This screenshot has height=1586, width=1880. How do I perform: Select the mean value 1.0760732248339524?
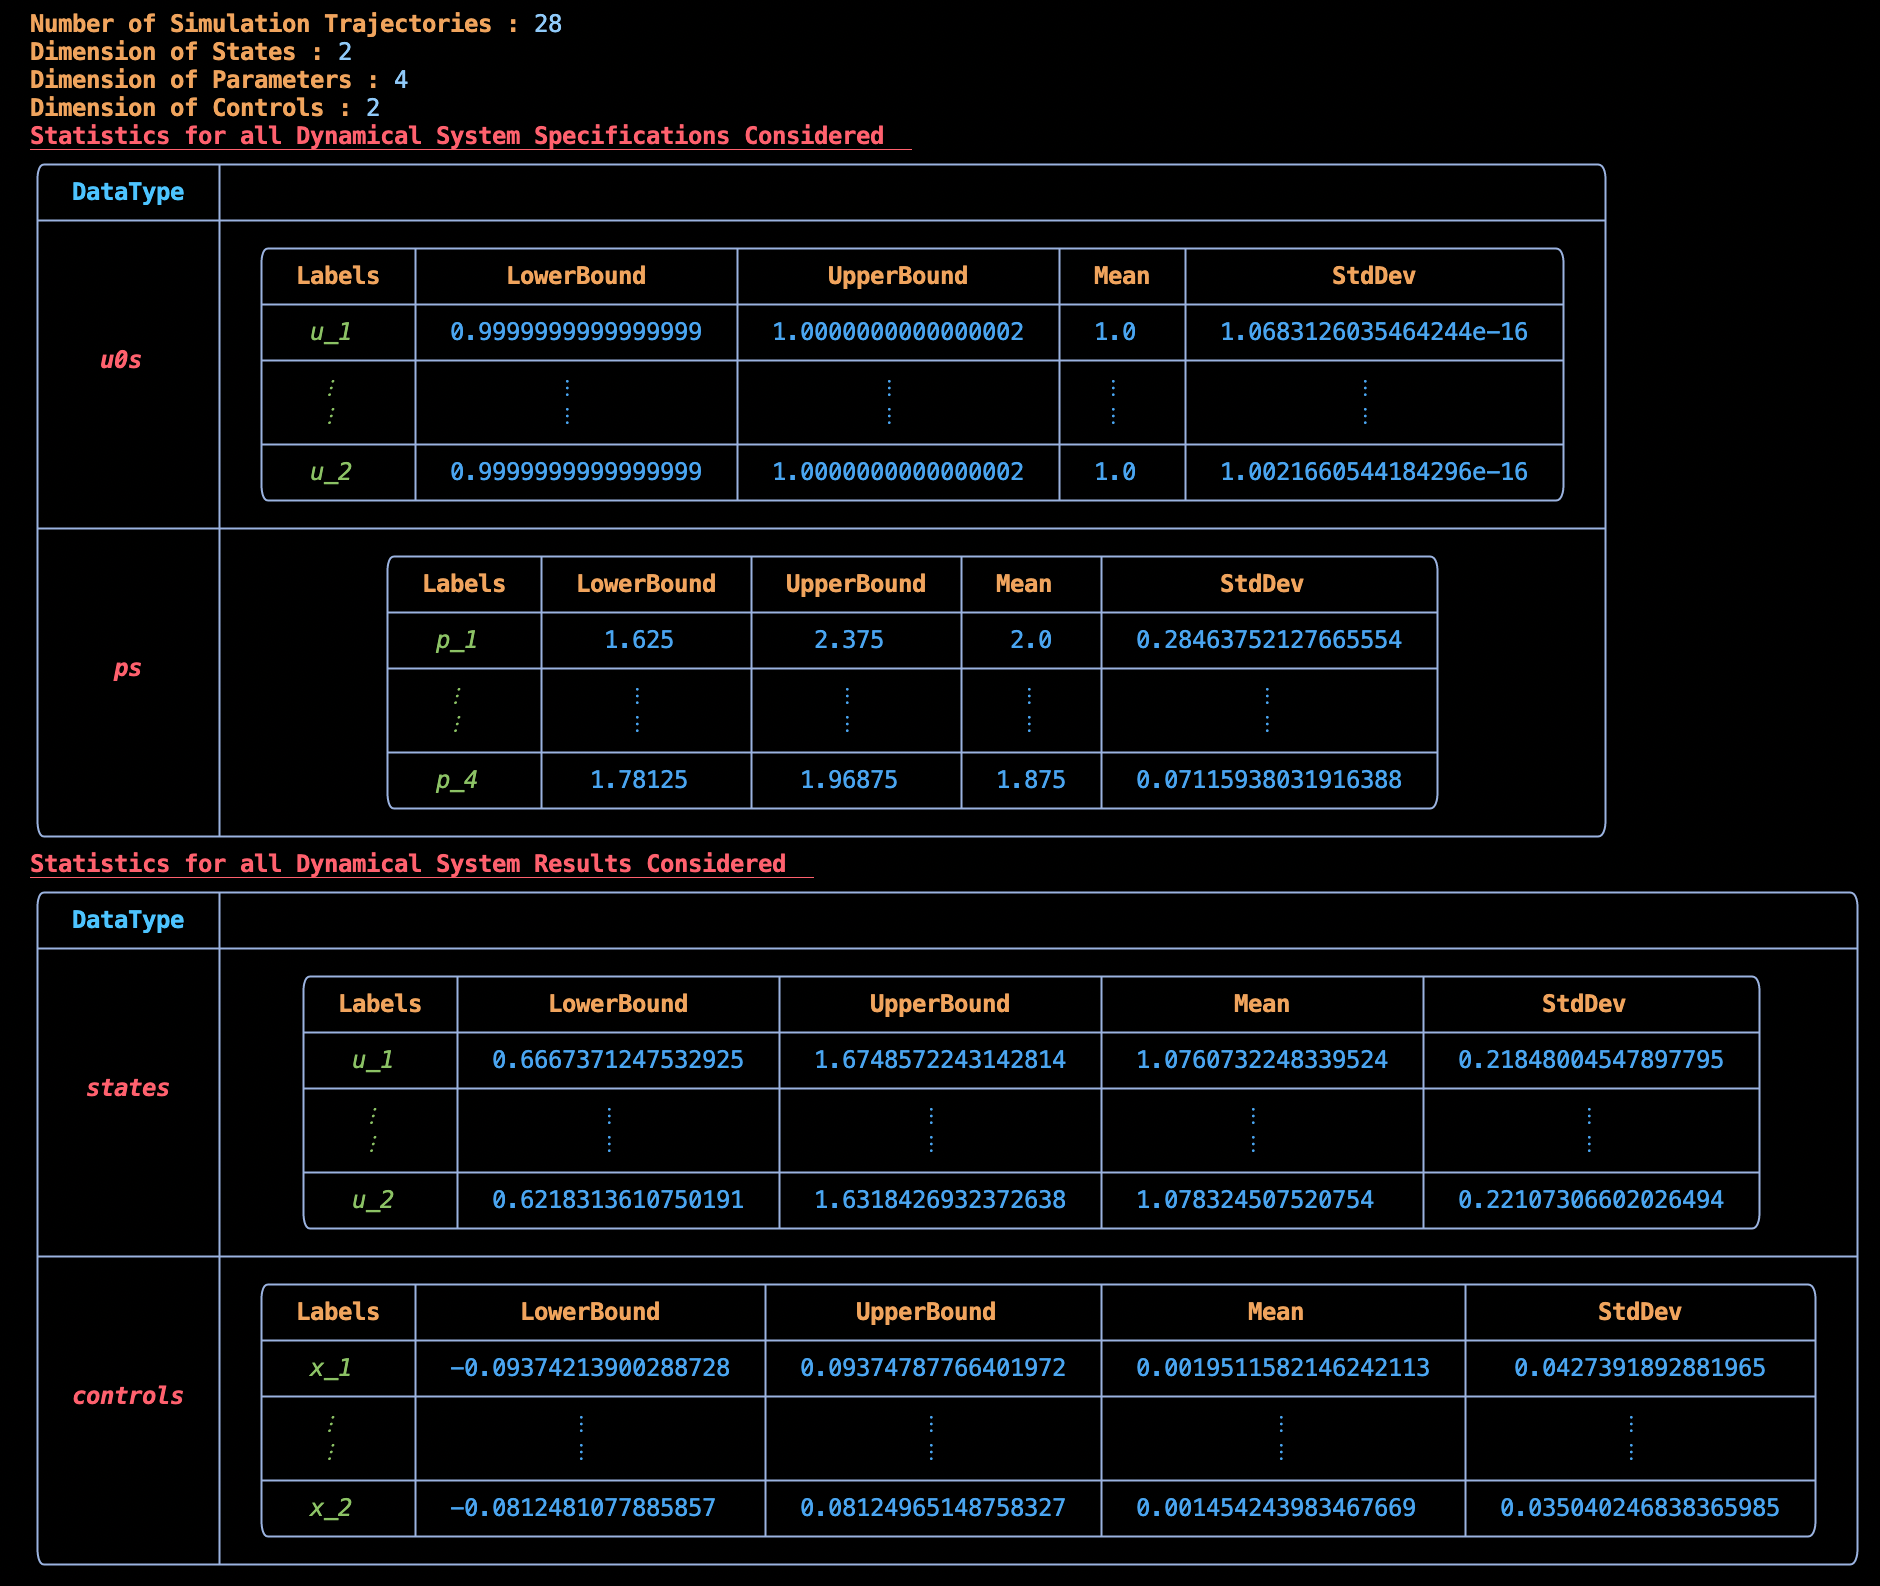1262,1060
